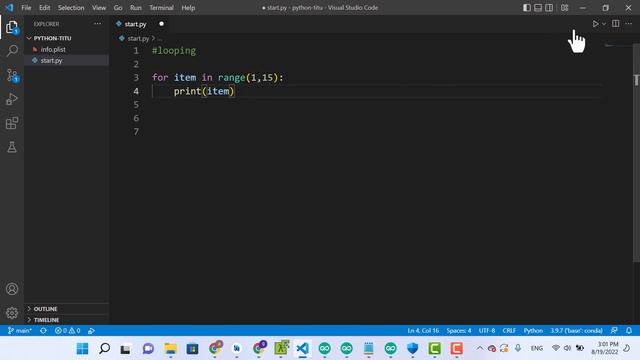Toggle the bottom panel layout icon

pos(538,8)
